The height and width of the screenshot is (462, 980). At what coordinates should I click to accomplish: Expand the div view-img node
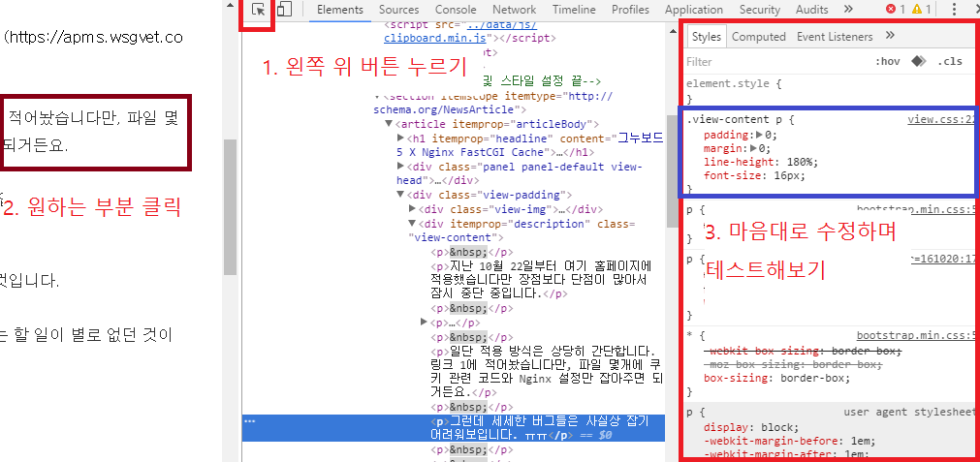(x=413, y=209)
